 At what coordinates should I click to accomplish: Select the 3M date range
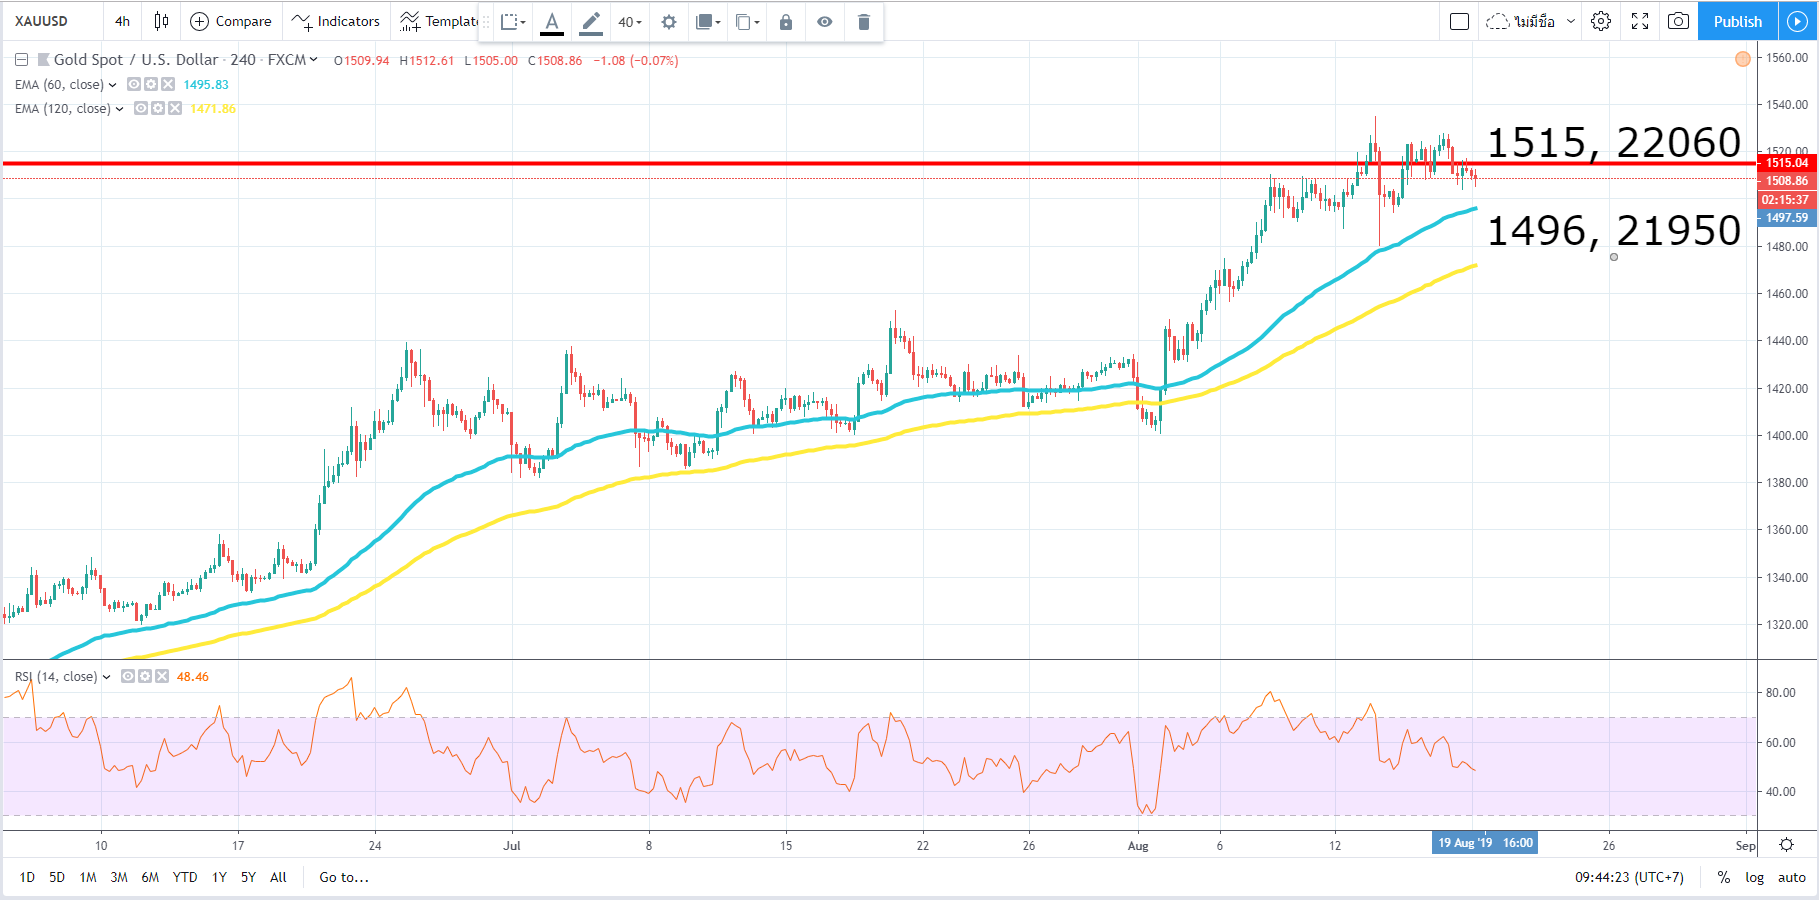pos(119,877)
